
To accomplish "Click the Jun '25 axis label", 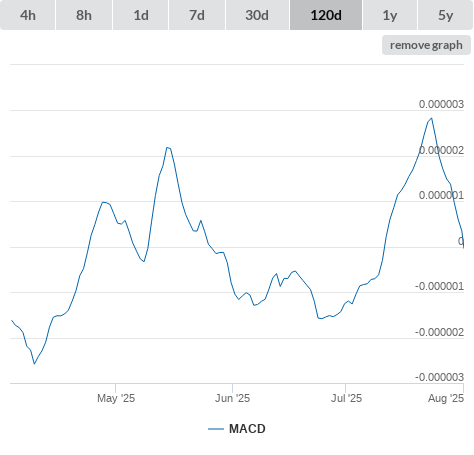I will pos(232,398).
